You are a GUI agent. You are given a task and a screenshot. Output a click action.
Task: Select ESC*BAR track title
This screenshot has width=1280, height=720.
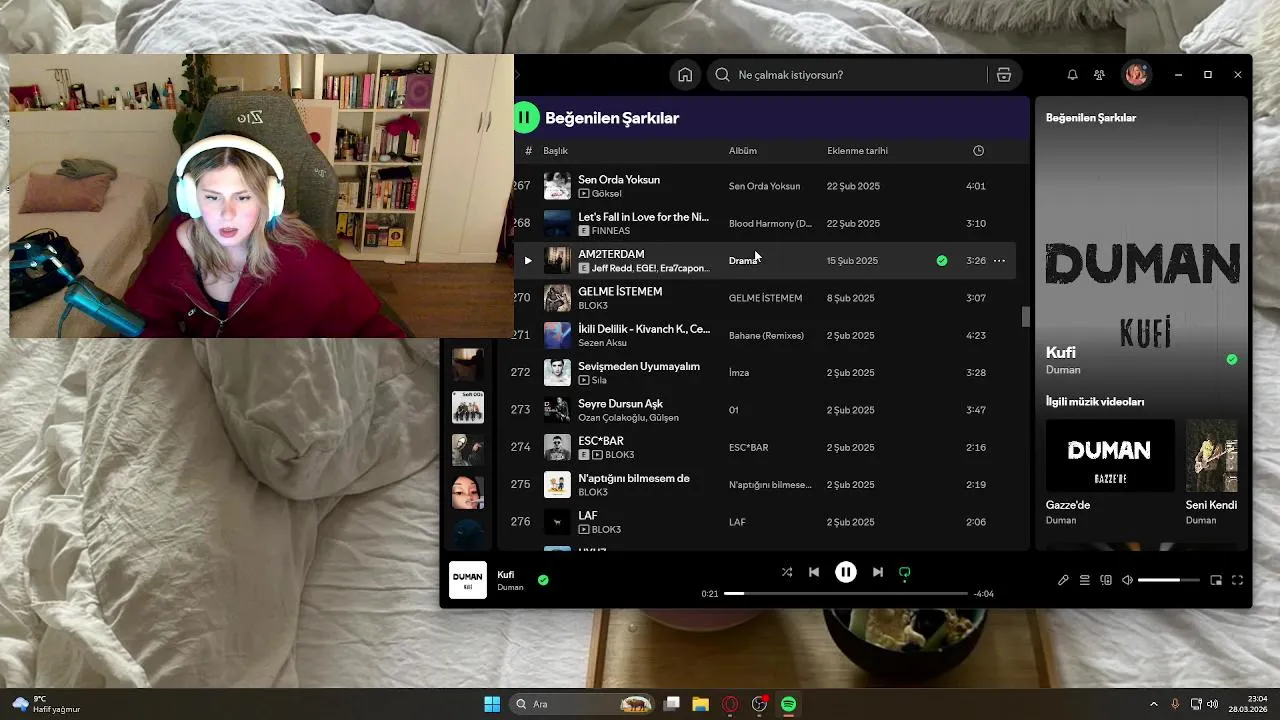coord(601,441)
